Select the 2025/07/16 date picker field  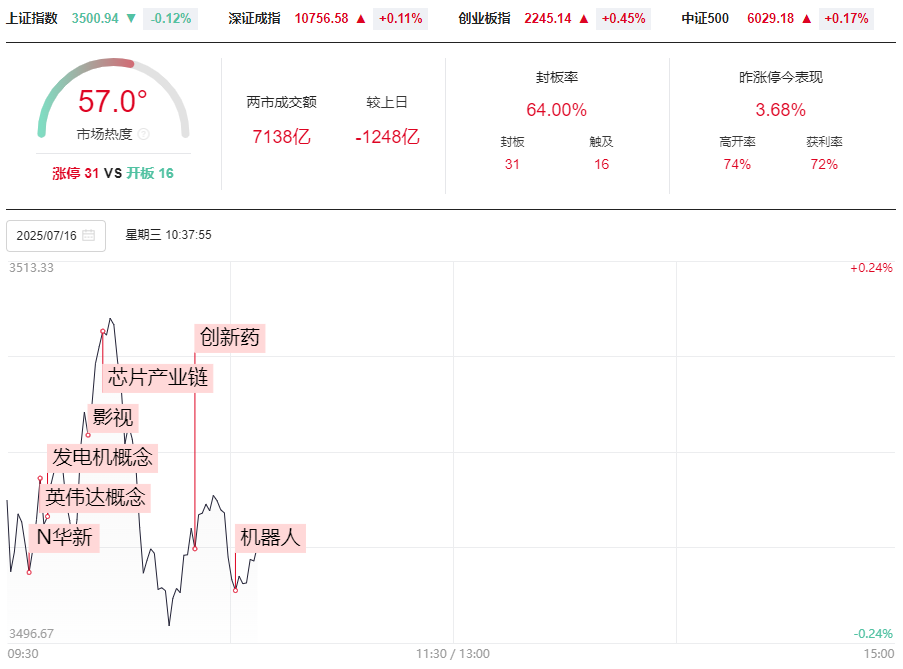[56, 236]
